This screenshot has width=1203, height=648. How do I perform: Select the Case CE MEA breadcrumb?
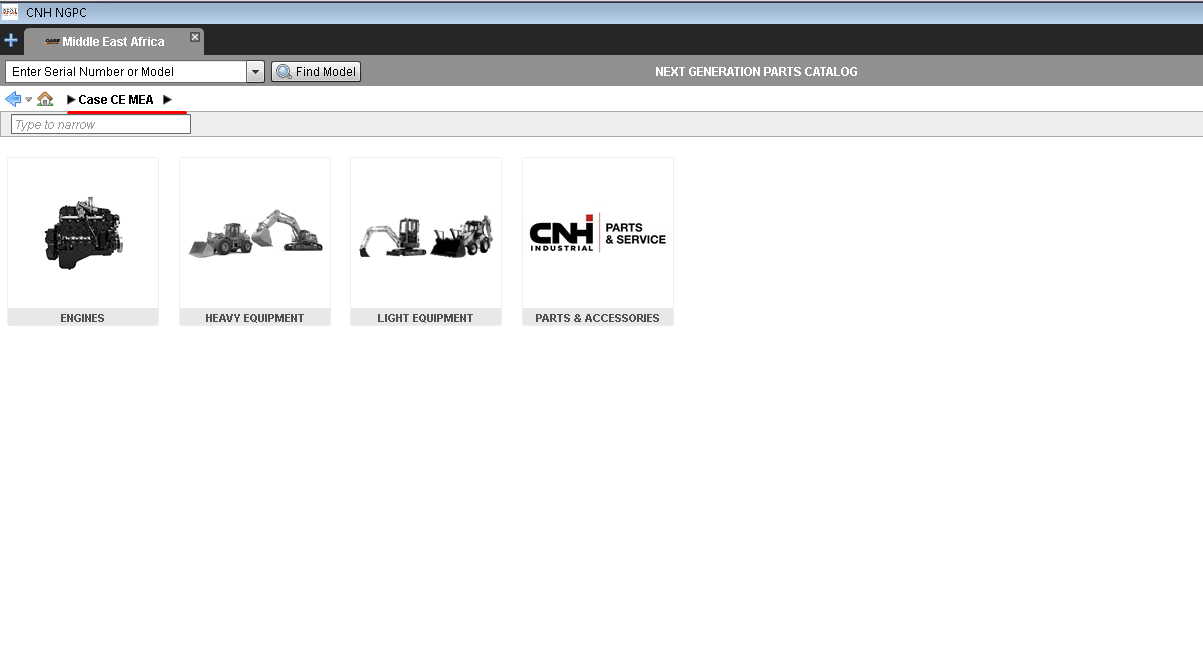click(116, 100)
